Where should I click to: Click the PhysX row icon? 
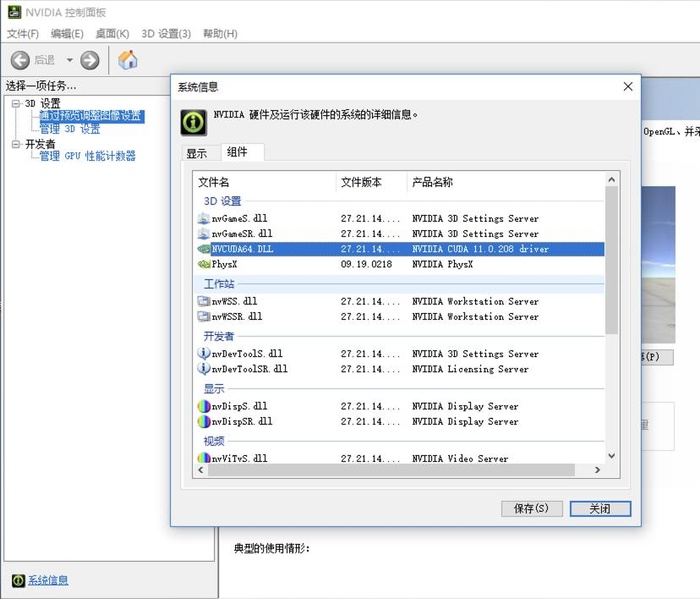(204, 264)
